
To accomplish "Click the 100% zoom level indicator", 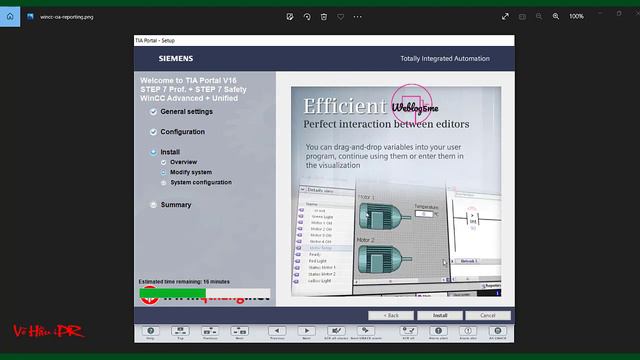I will coord(576,16).
